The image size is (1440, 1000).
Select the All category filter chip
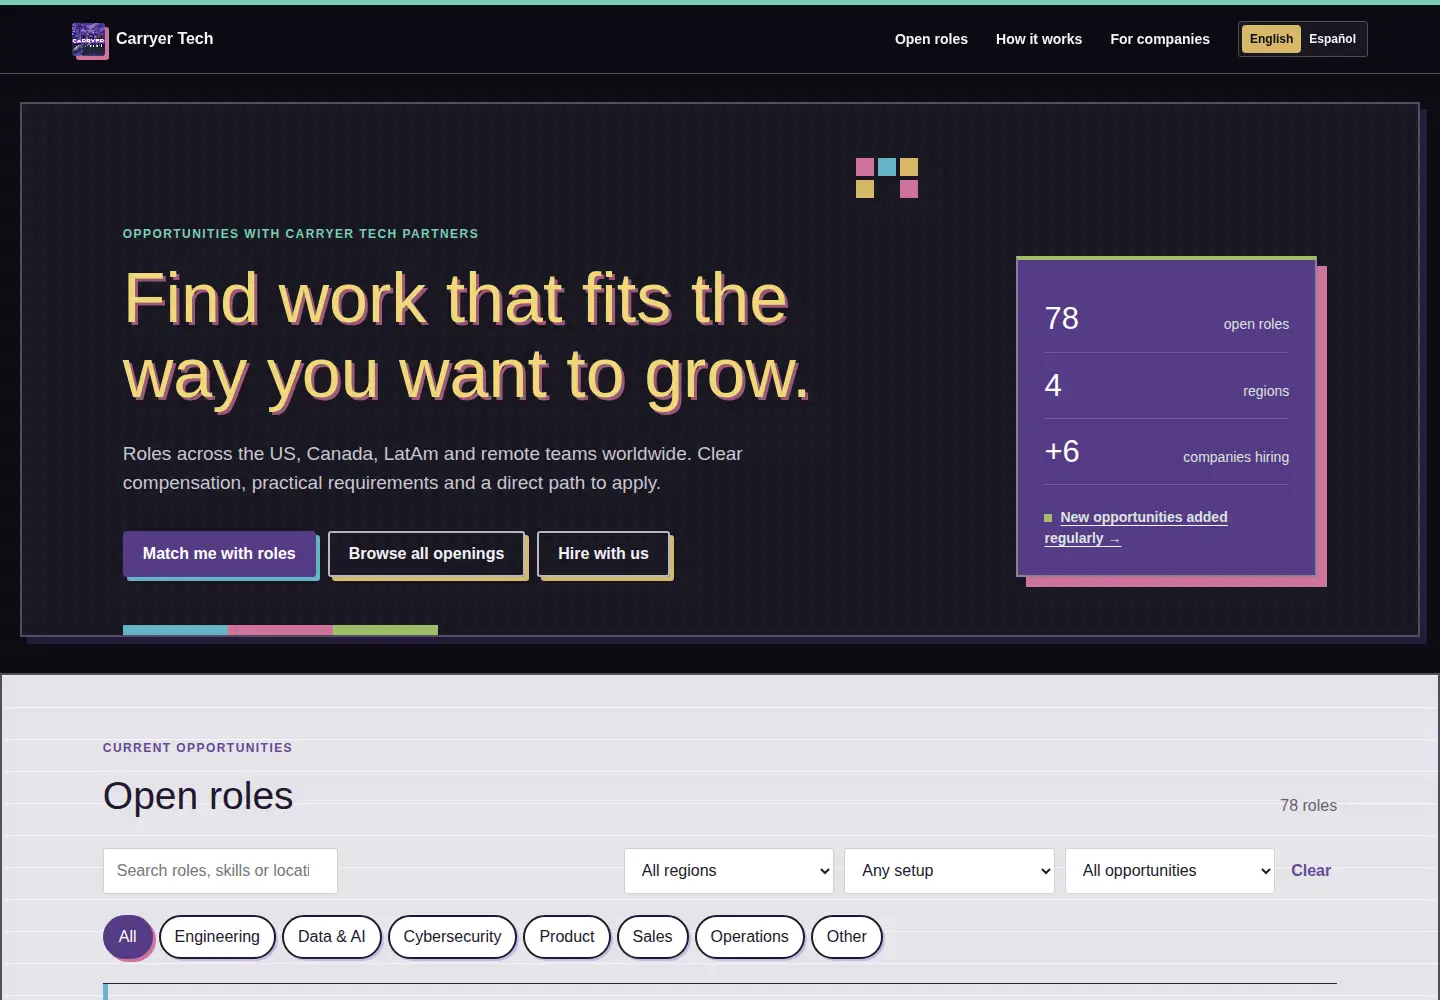pos(127,937)
